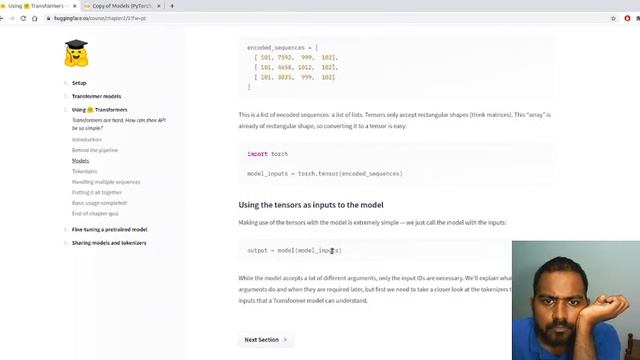Click the Next Section button

pos(266,340)
